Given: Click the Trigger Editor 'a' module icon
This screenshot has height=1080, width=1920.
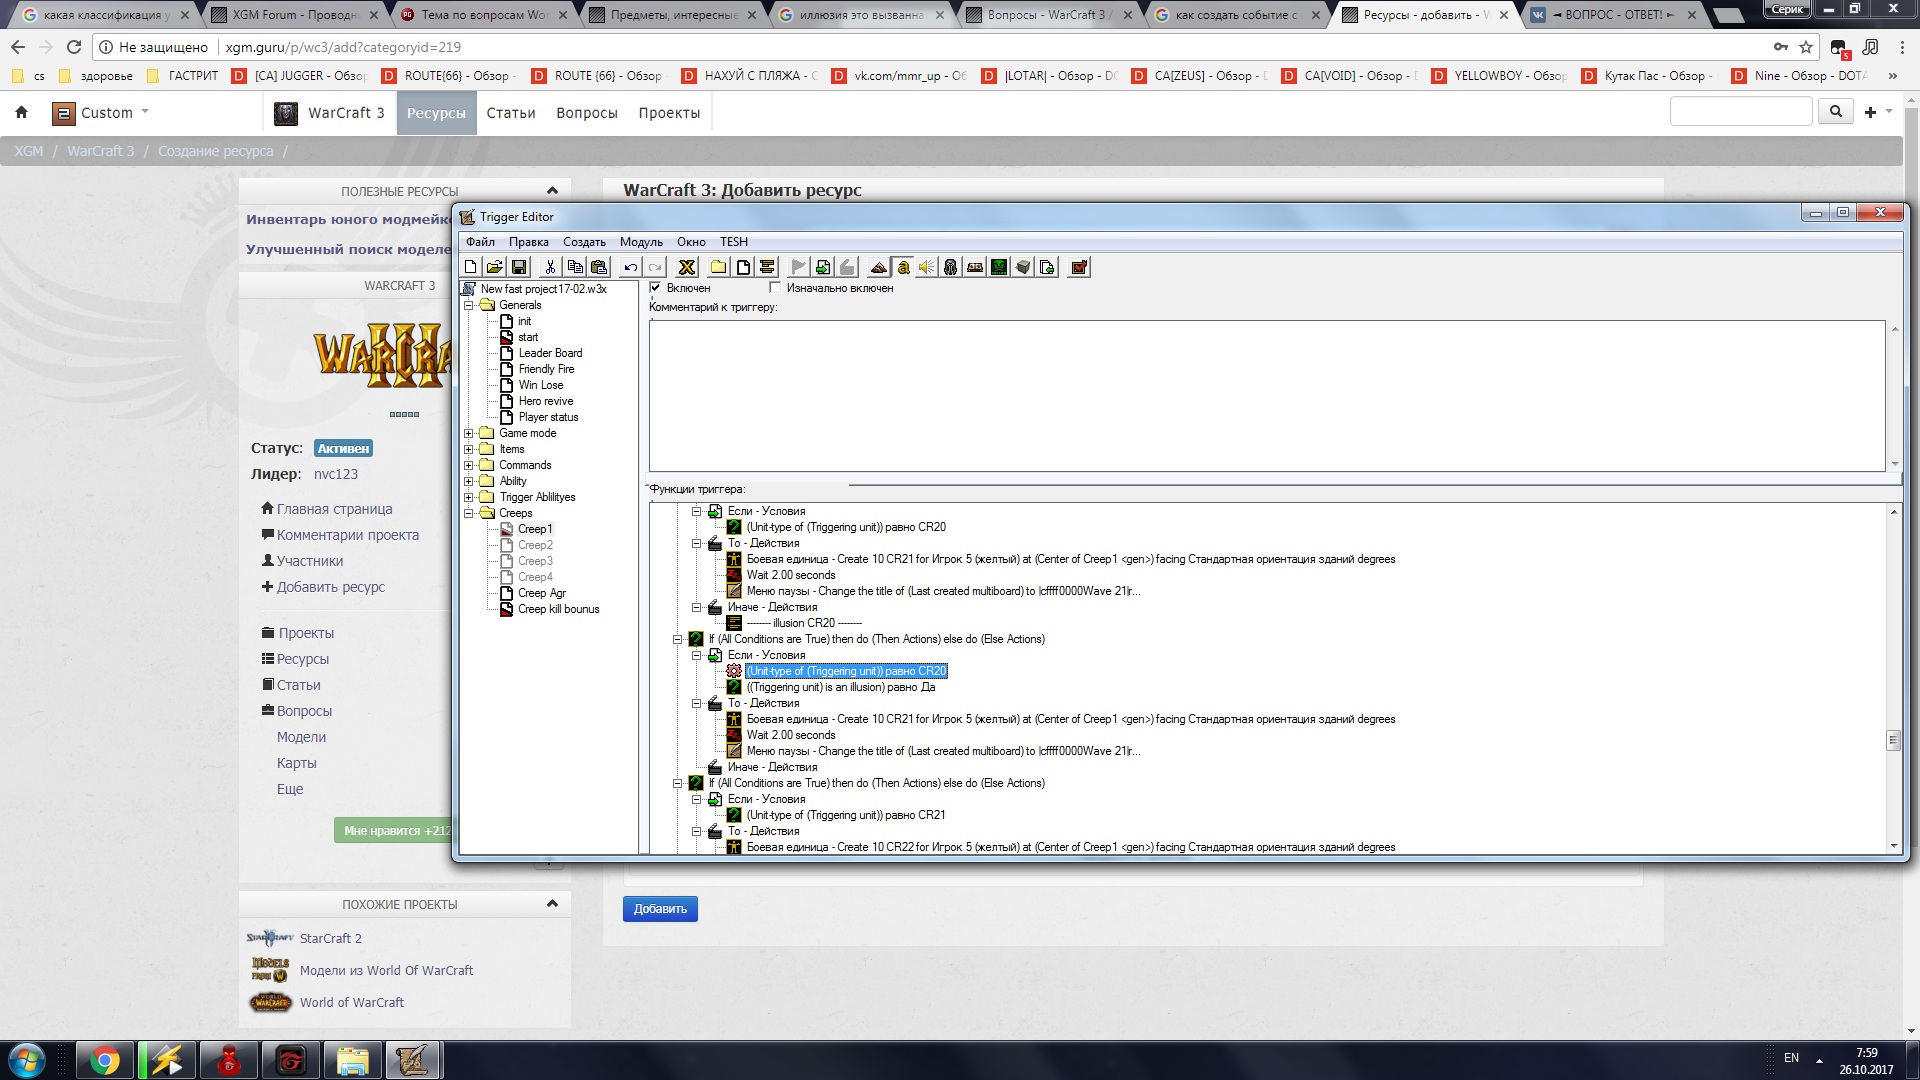Looking at the screenshot, I should click(x=903, y=267).
